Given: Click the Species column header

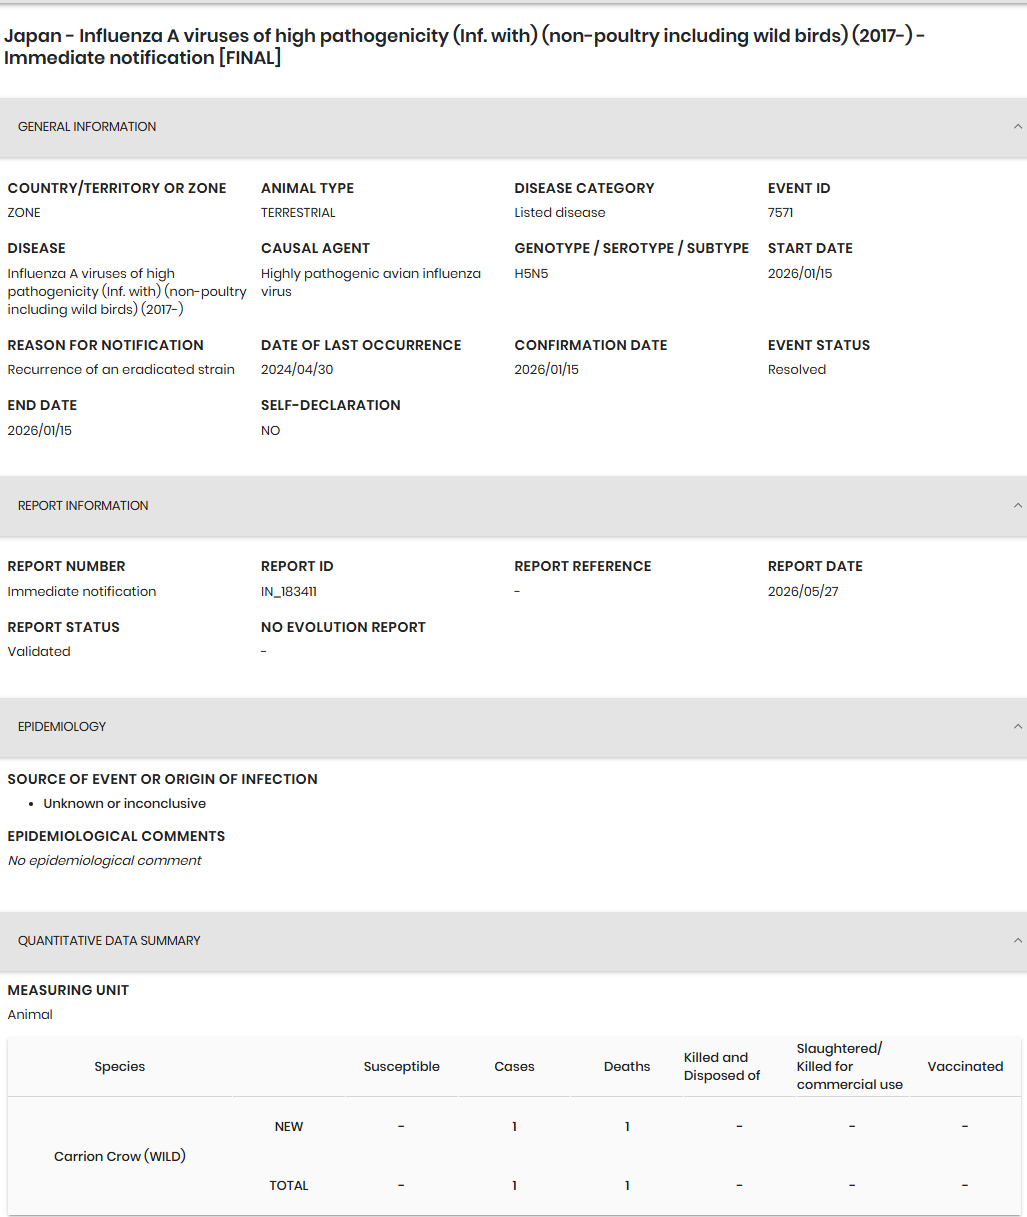Looking at the screenshot, I should click(120, 1067).
